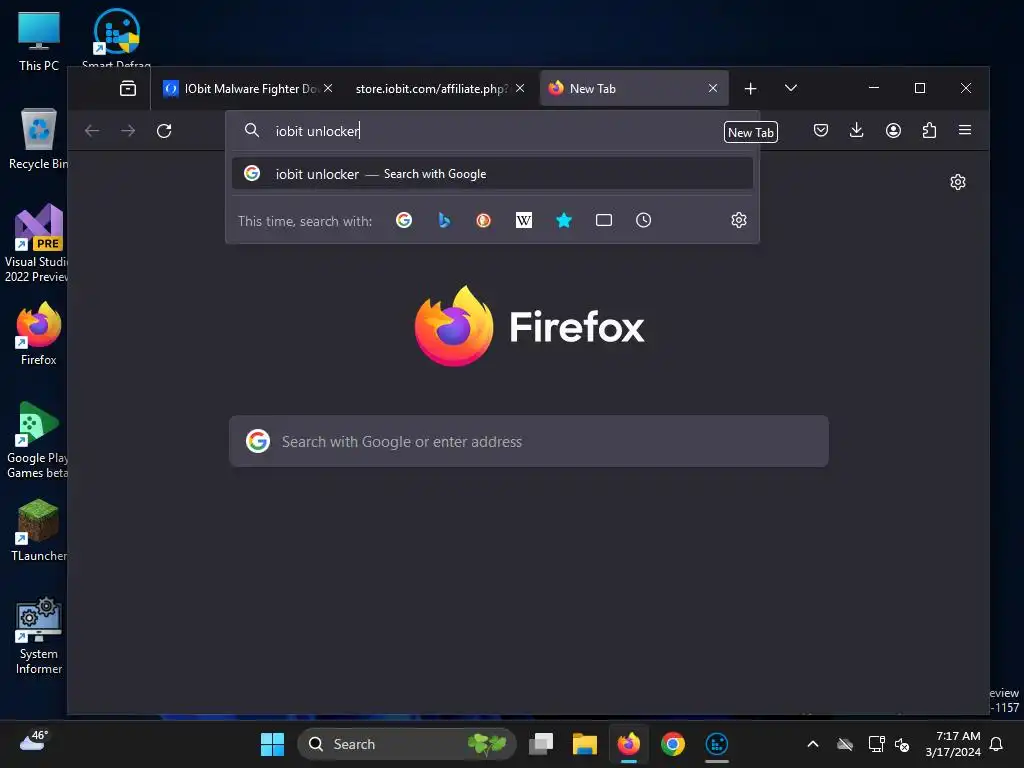Open System Informer desktop shortcut

click(x=39, y=635)
